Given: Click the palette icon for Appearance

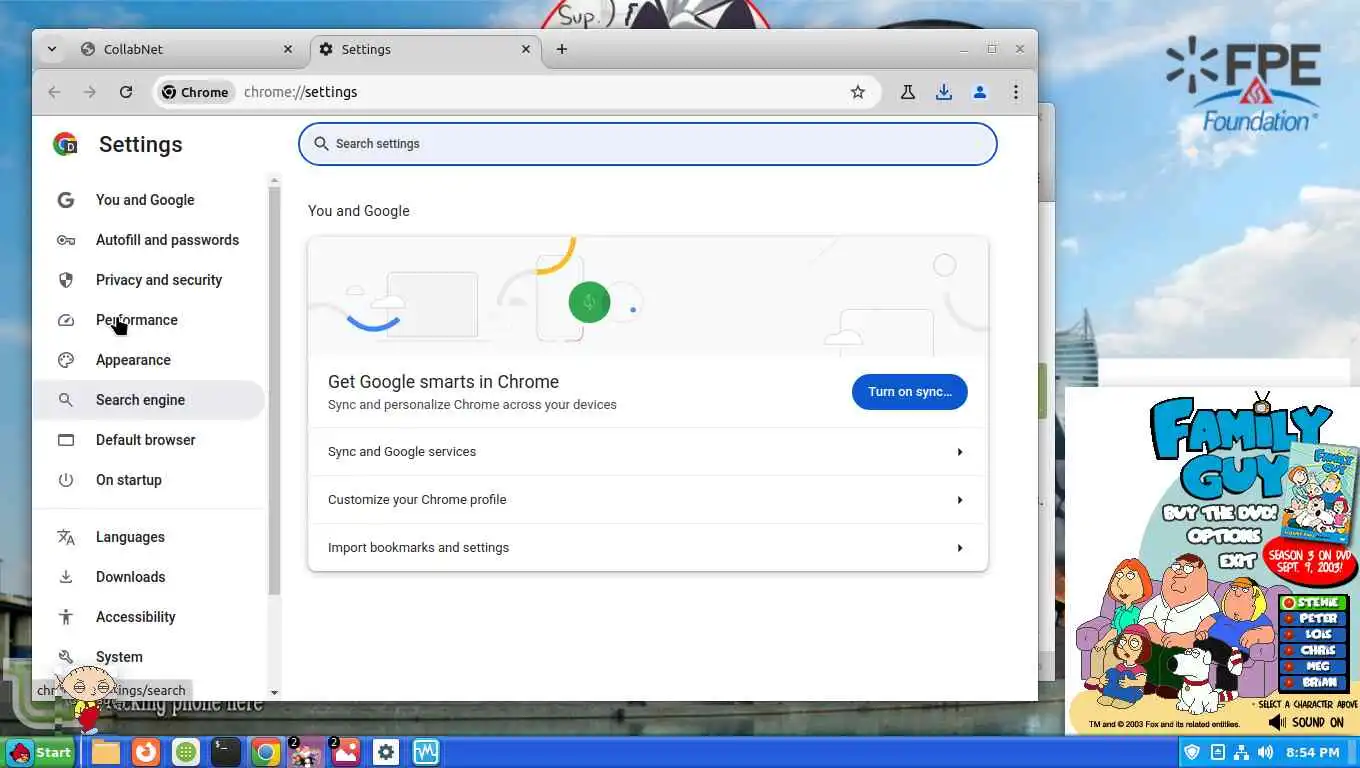Looking at the screenshot, I should 66,360.
